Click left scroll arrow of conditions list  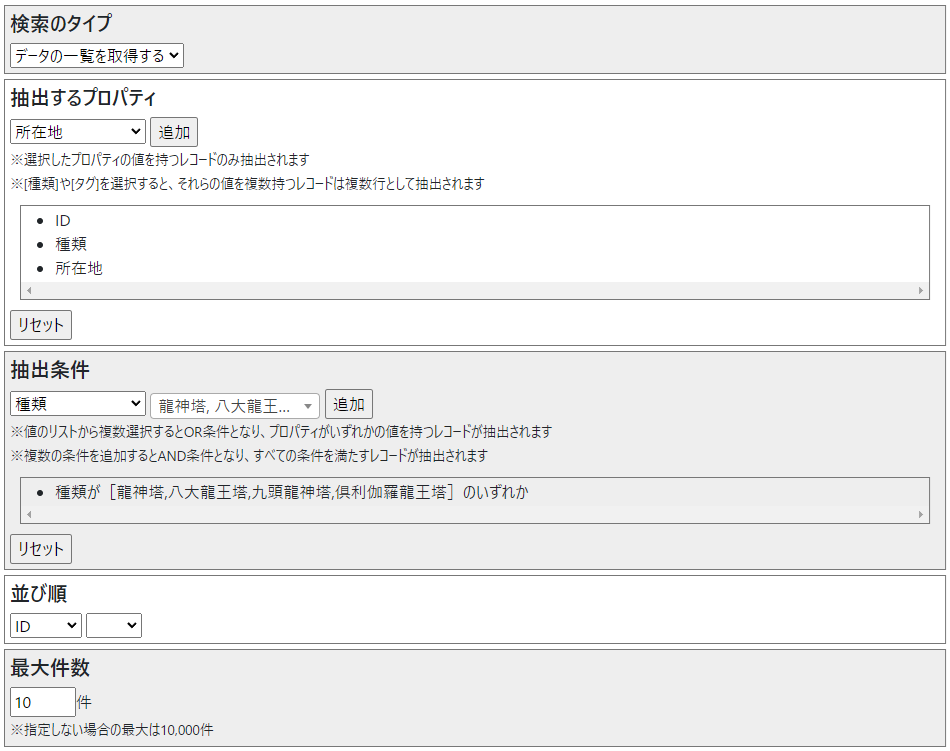coord(29,515)
